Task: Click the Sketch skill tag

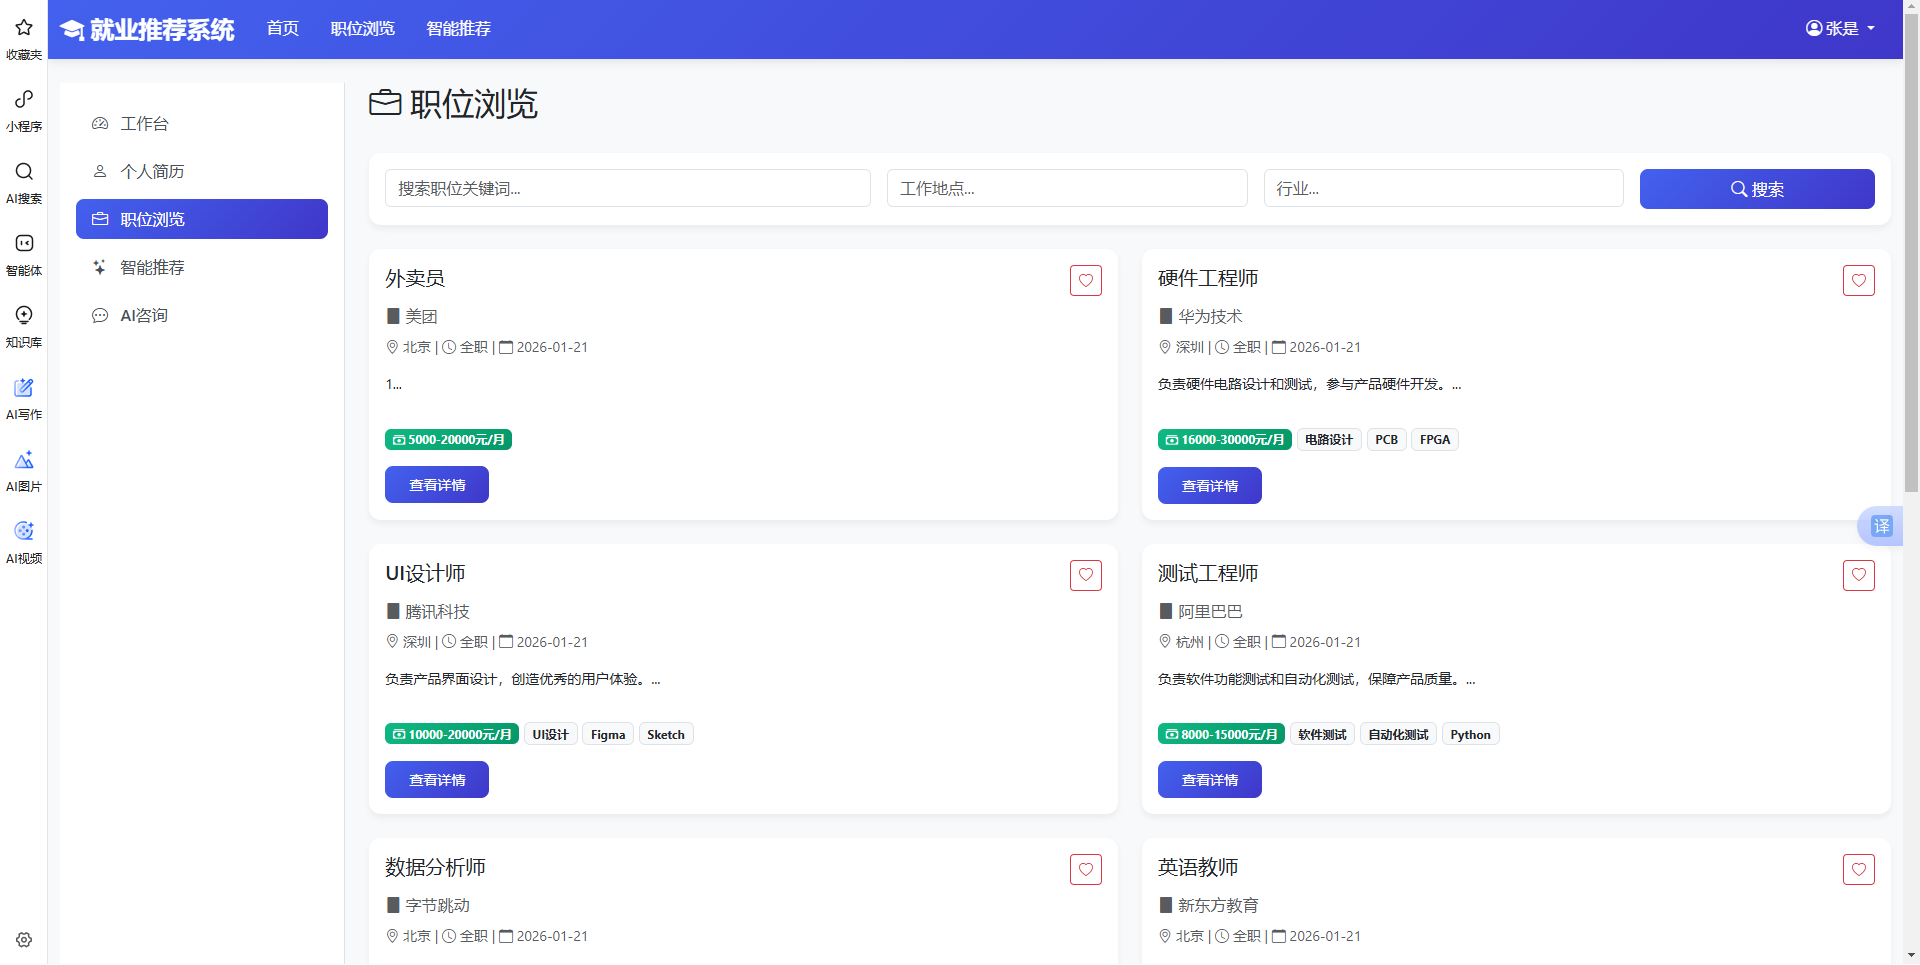Action: point(666,735)
